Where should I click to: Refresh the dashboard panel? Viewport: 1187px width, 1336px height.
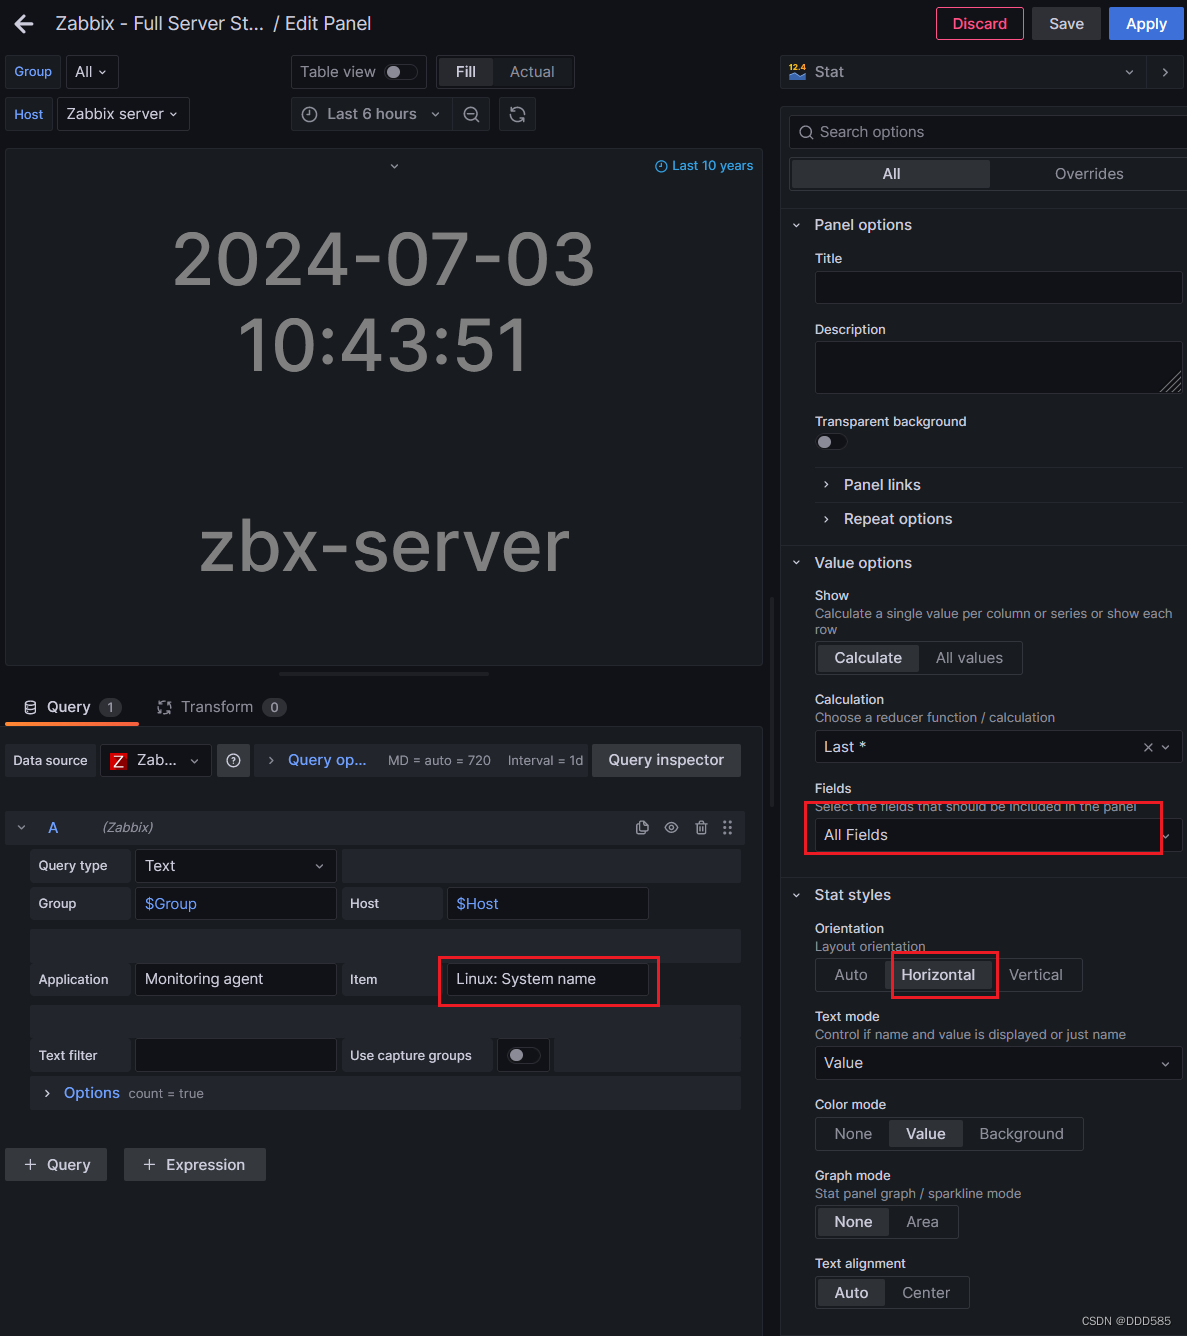(517, 115)
